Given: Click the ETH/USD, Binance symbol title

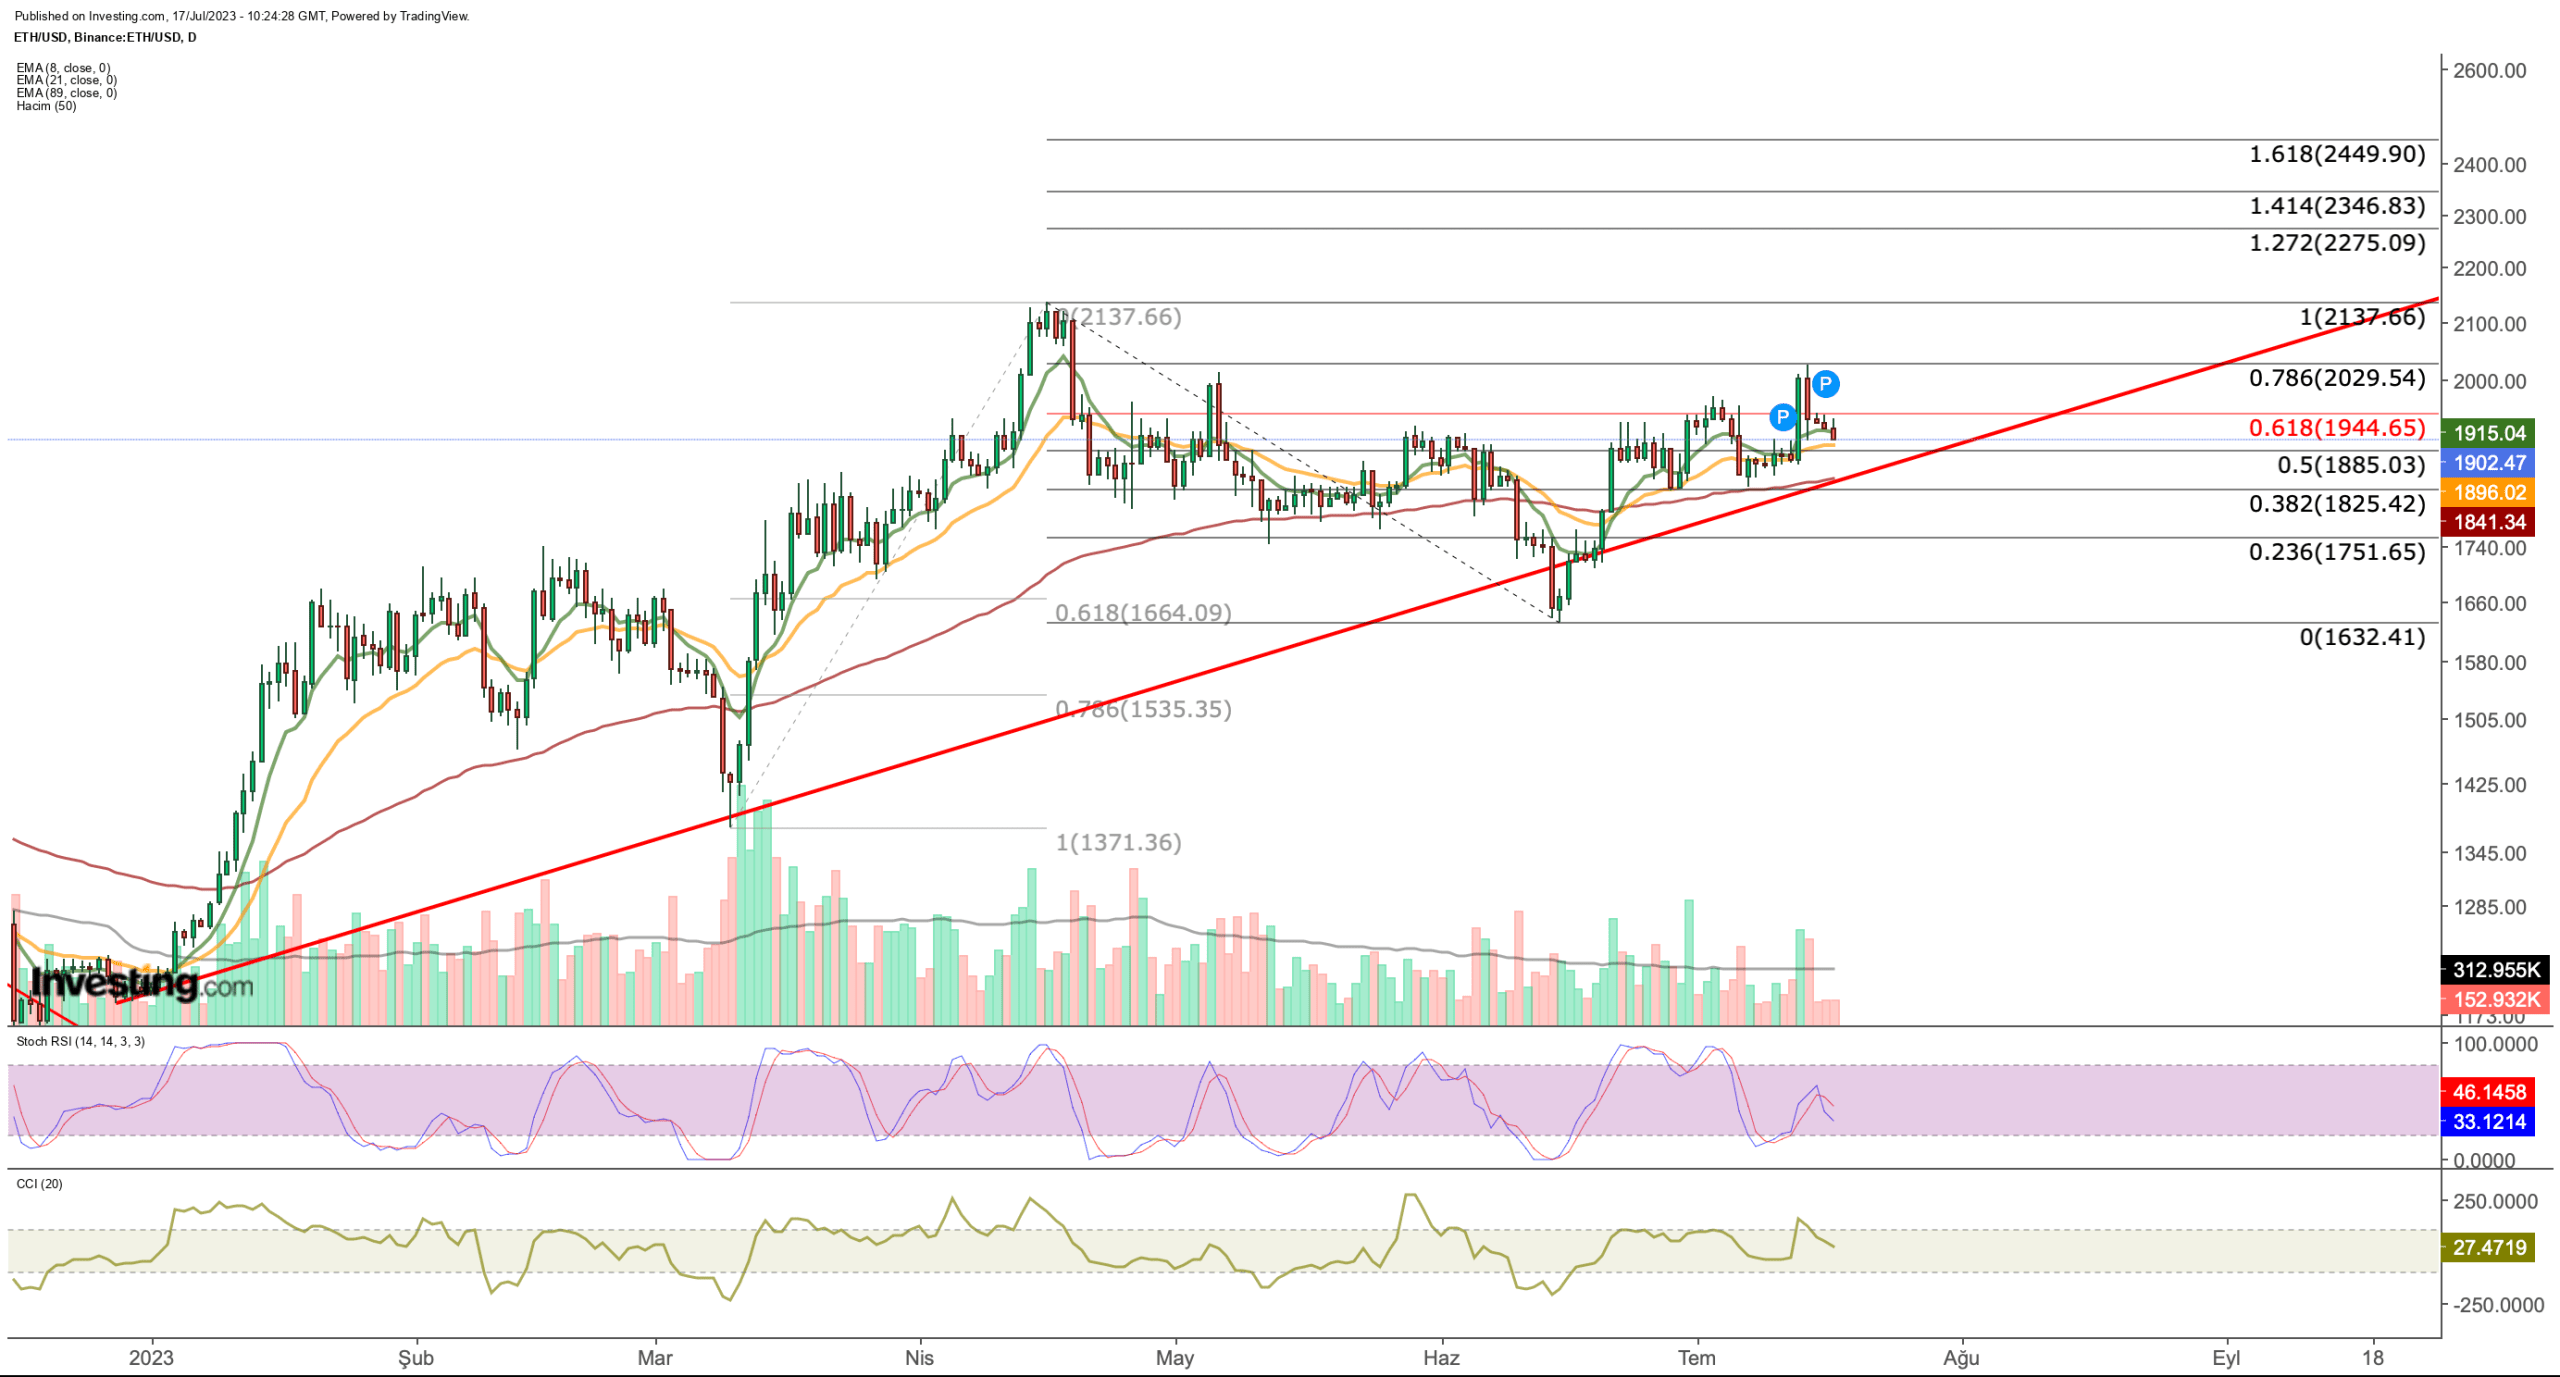Looking at the screenshot, I should (x=105, y=37).
